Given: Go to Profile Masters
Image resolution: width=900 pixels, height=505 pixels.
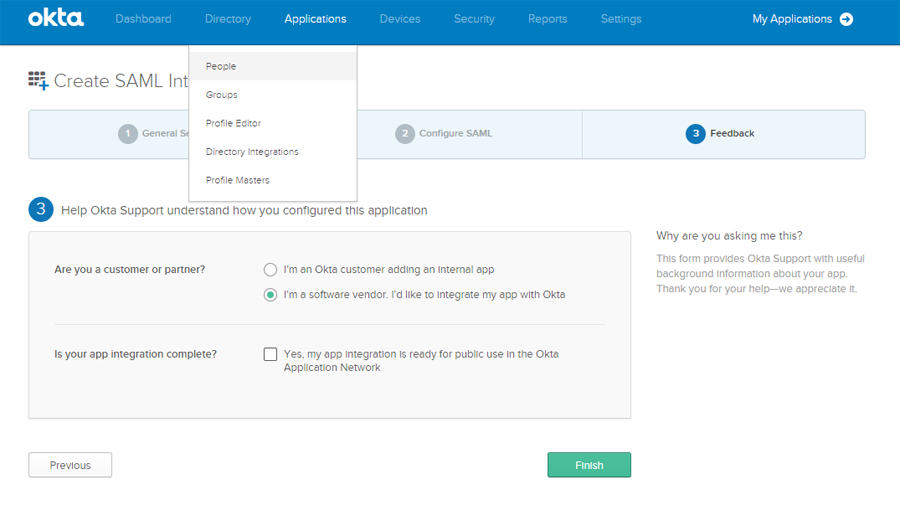Looking at the screenshot, I should [237, 181].
